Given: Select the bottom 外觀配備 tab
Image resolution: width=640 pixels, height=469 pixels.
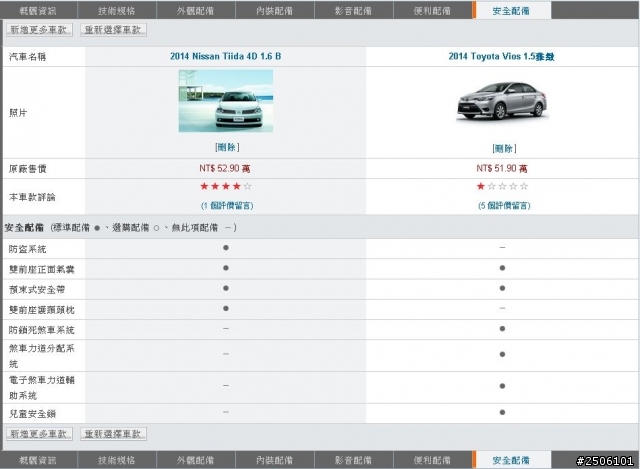Looking at the screenshot, I should tap(196, 460).
